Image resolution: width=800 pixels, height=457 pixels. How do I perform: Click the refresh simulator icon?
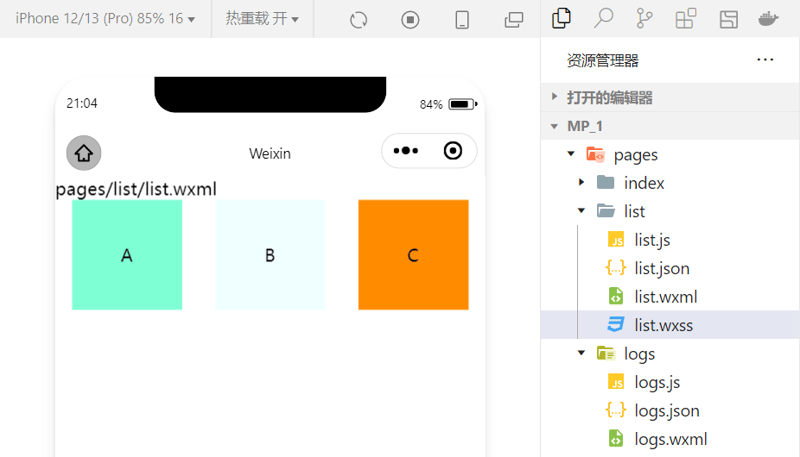[359, 20]
